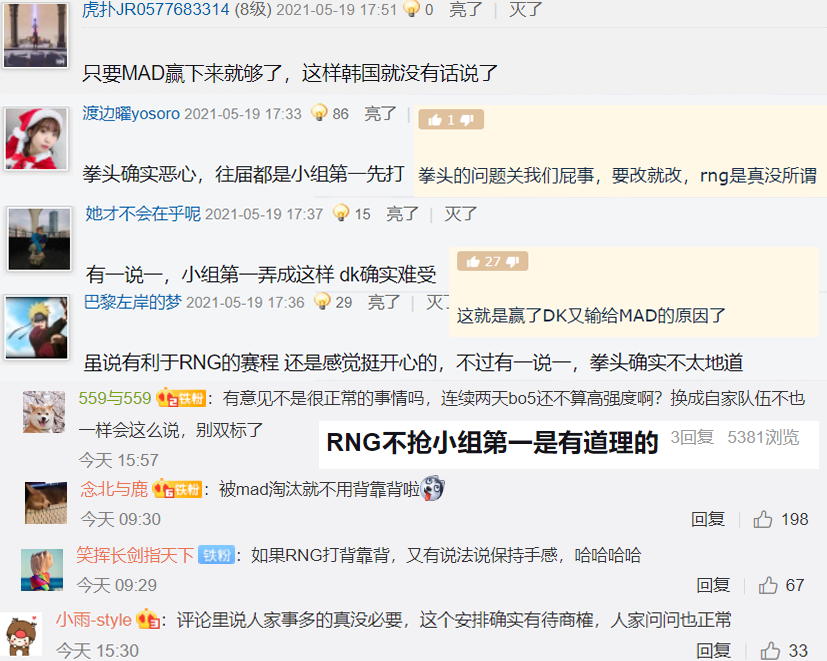Like the comment with 67 likes

(x=768, y=585)
